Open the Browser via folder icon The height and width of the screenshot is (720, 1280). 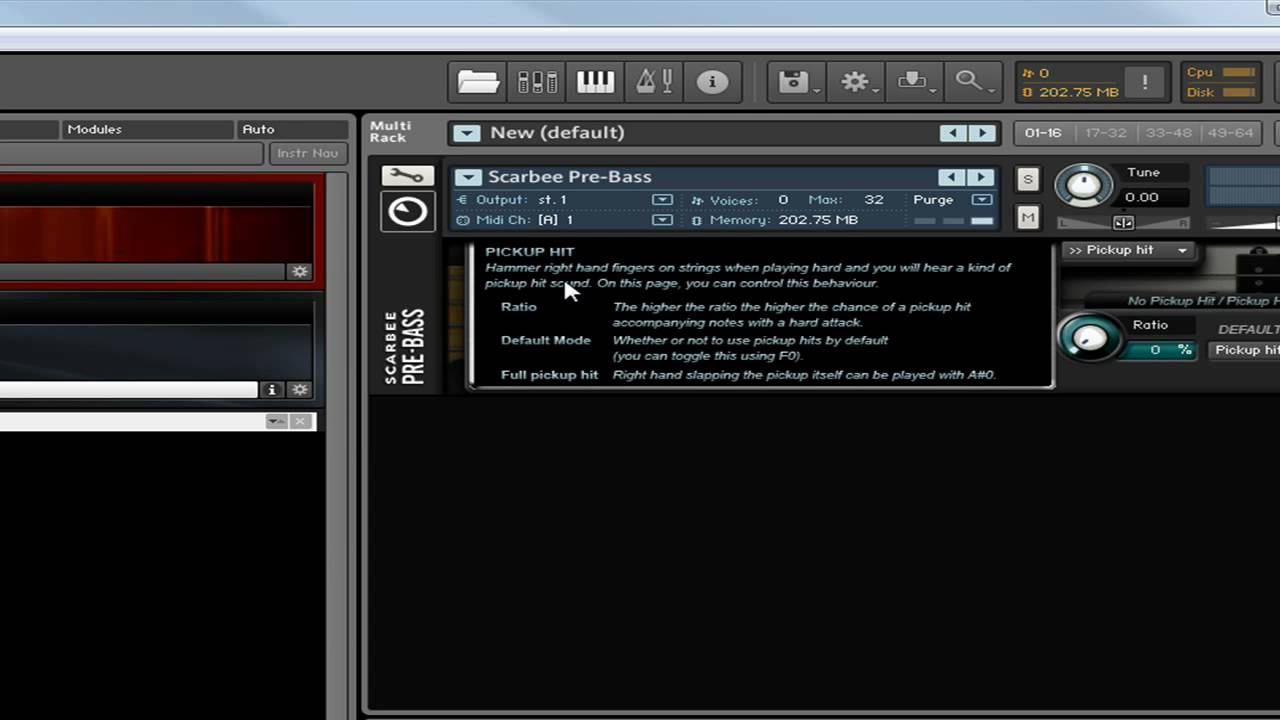click(x=478, y=82)
